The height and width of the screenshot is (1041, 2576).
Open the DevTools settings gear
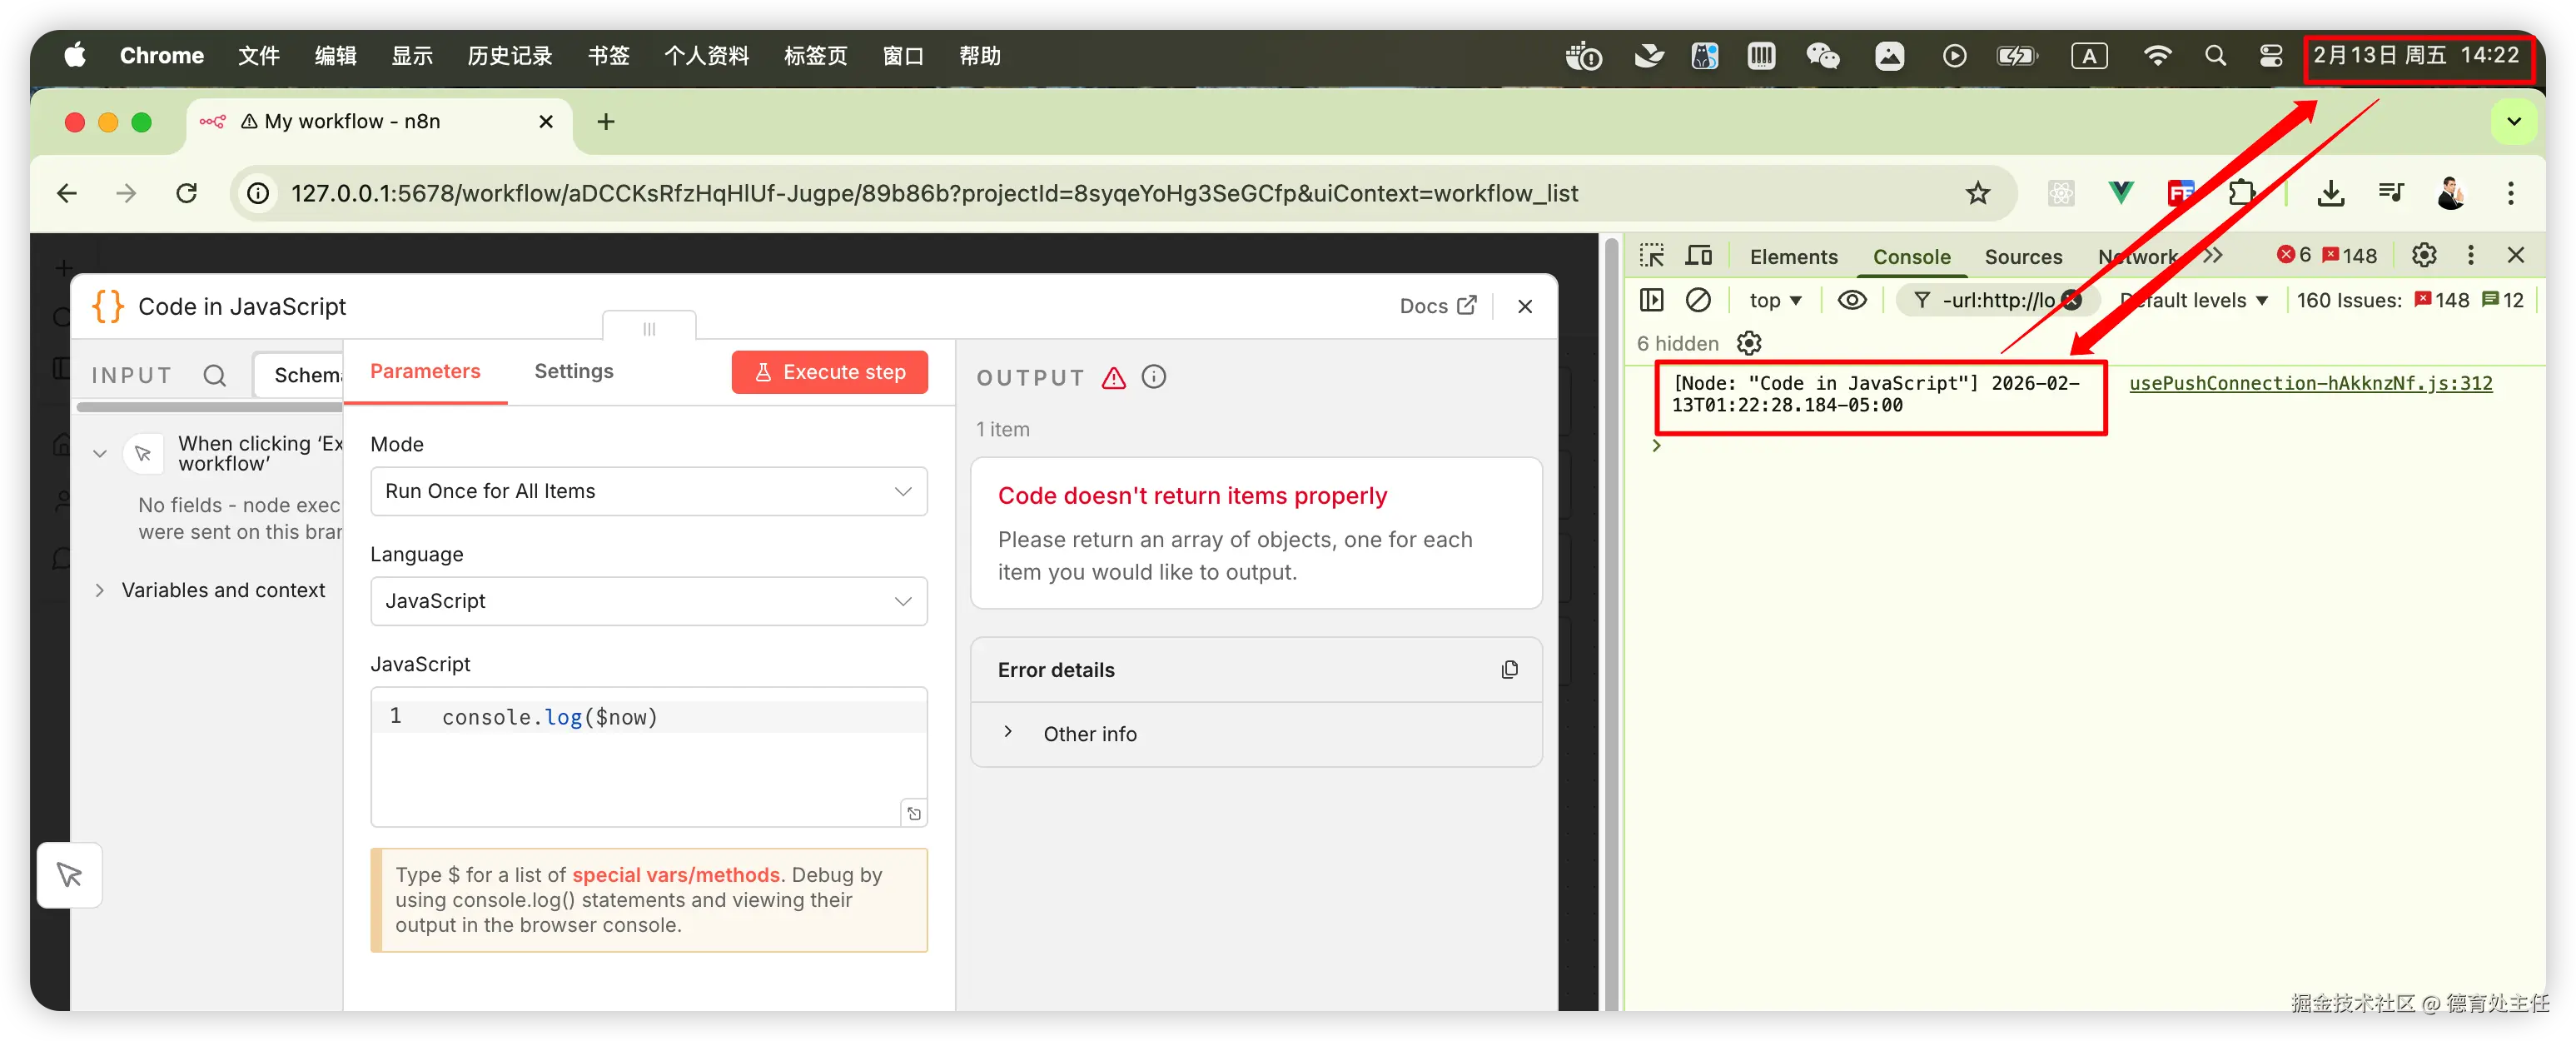click(2423, 256)
